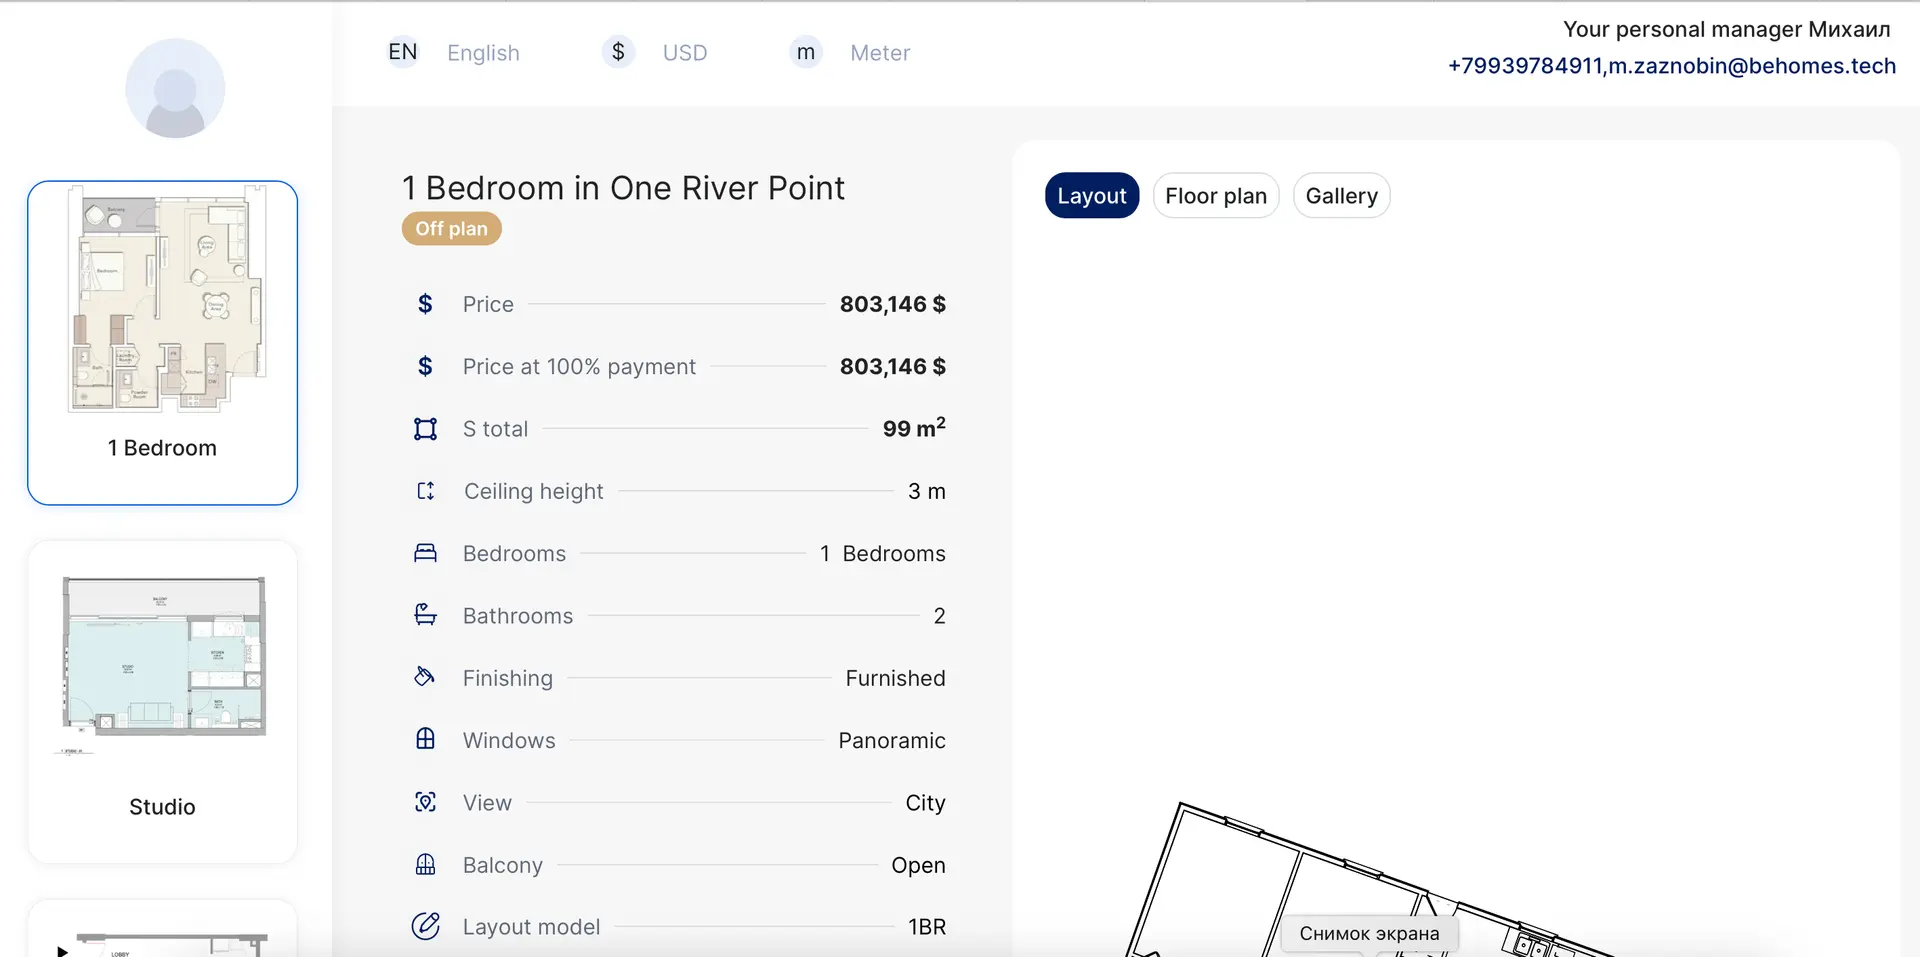Select the Layout tab
The height and width of the screenshot is (957, 1920).
click(x=1091, y=196)
